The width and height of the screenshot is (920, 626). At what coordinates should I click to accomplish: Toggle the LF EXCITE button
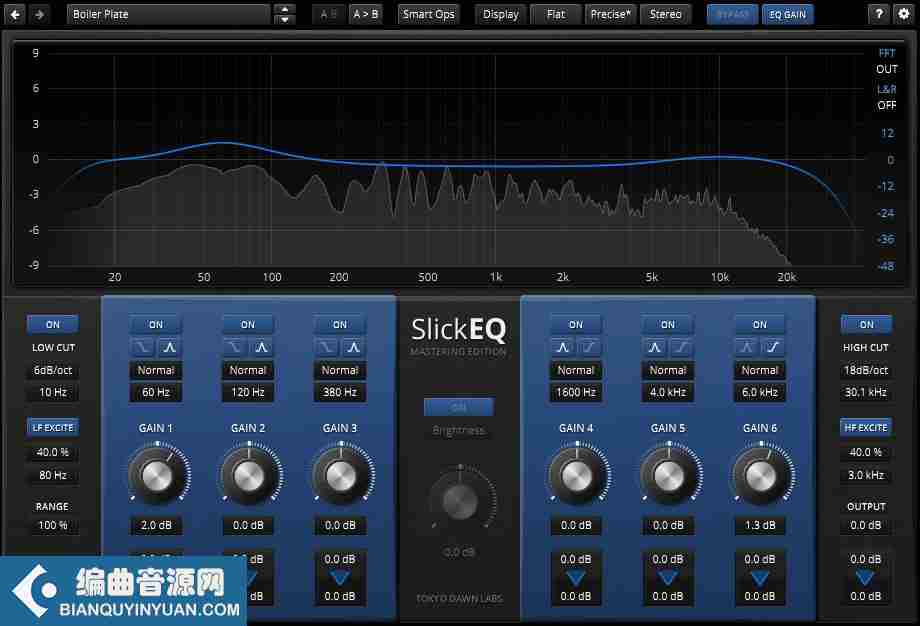coord(53,428)
